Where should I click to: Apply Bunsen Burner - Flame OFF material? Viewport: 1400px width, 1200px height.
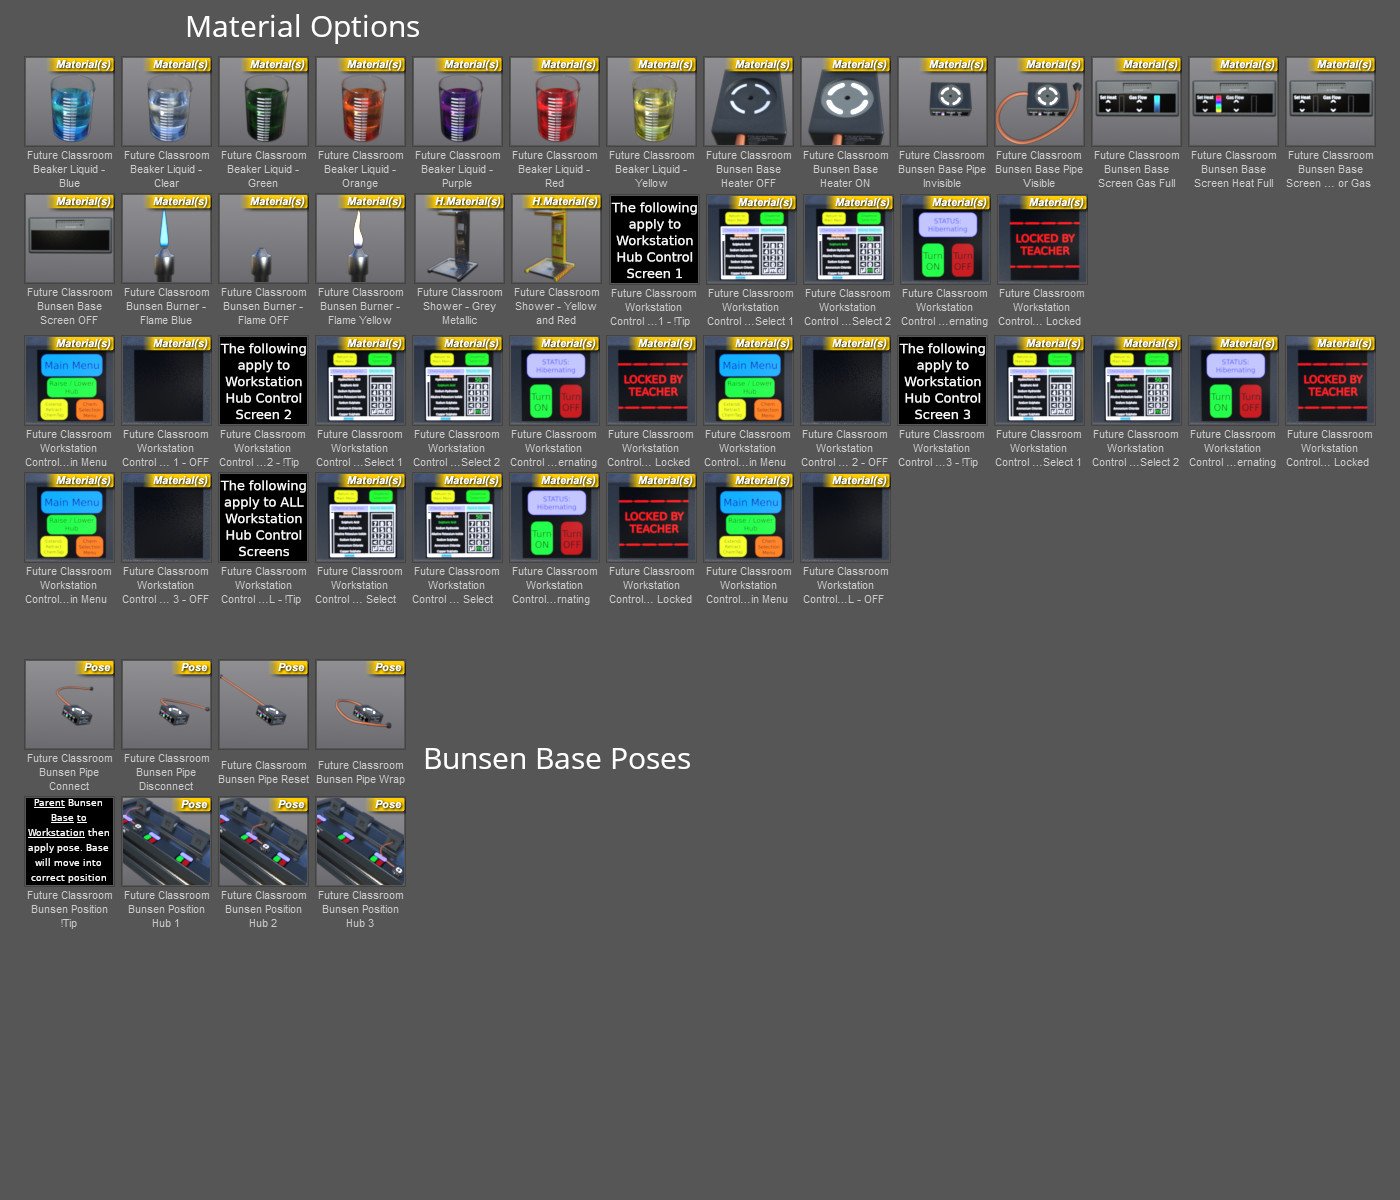click(x=263, y=238)
